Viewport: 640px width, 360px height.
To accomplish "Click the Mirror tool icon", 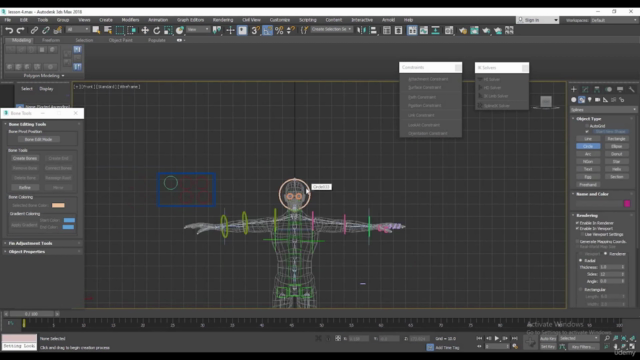I will coord(361,30).
